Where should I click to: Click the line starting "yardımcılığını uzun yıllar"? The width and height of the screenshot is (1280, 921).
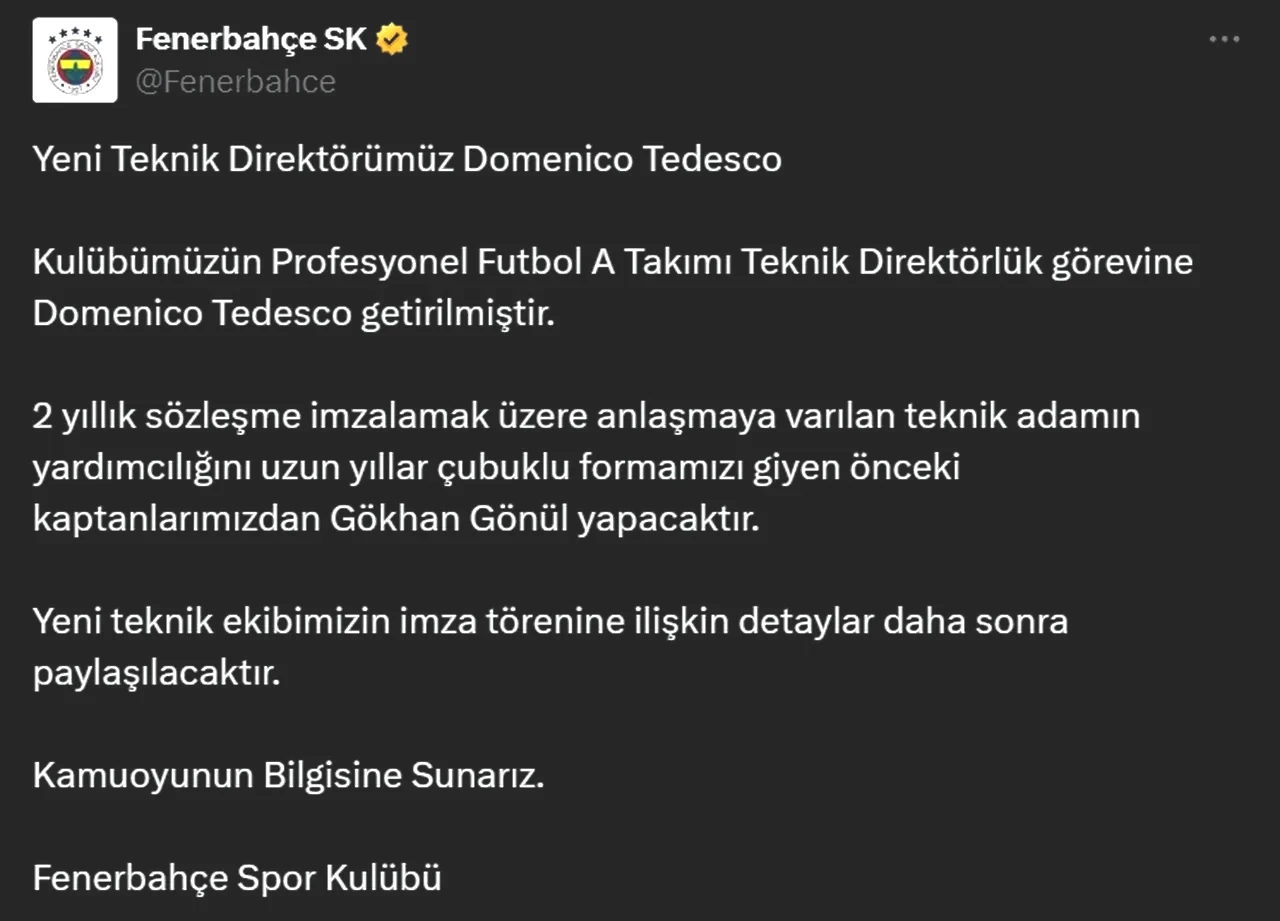pyautogui.click(x=496, y=468)
